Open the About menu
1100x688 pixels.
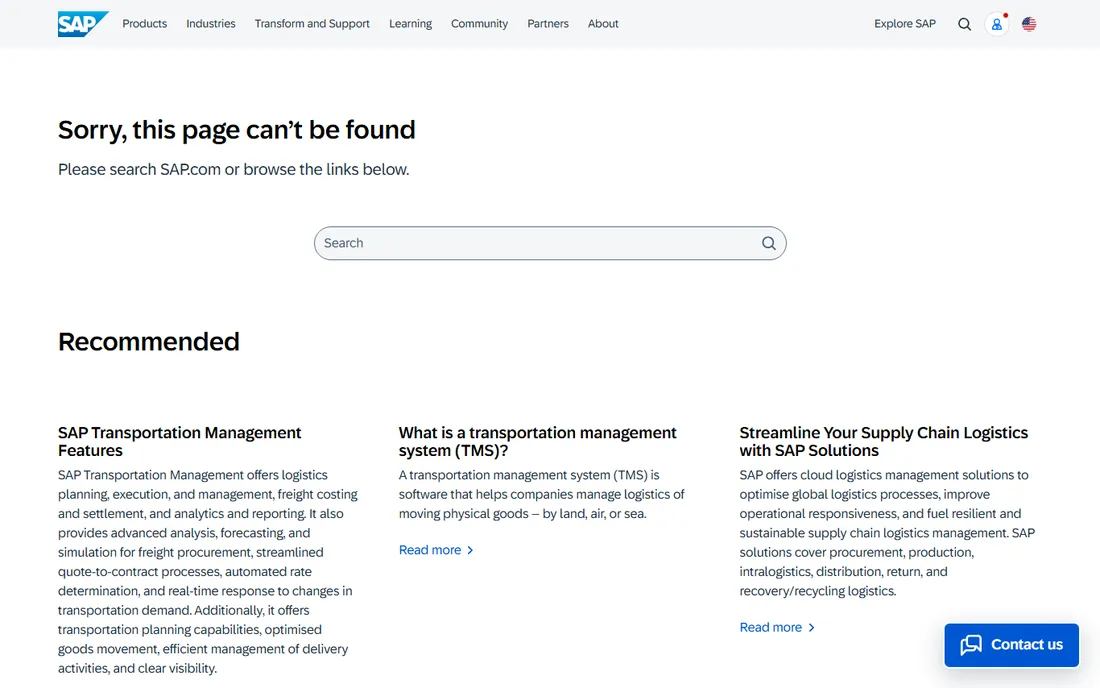(x=603, y=24)
